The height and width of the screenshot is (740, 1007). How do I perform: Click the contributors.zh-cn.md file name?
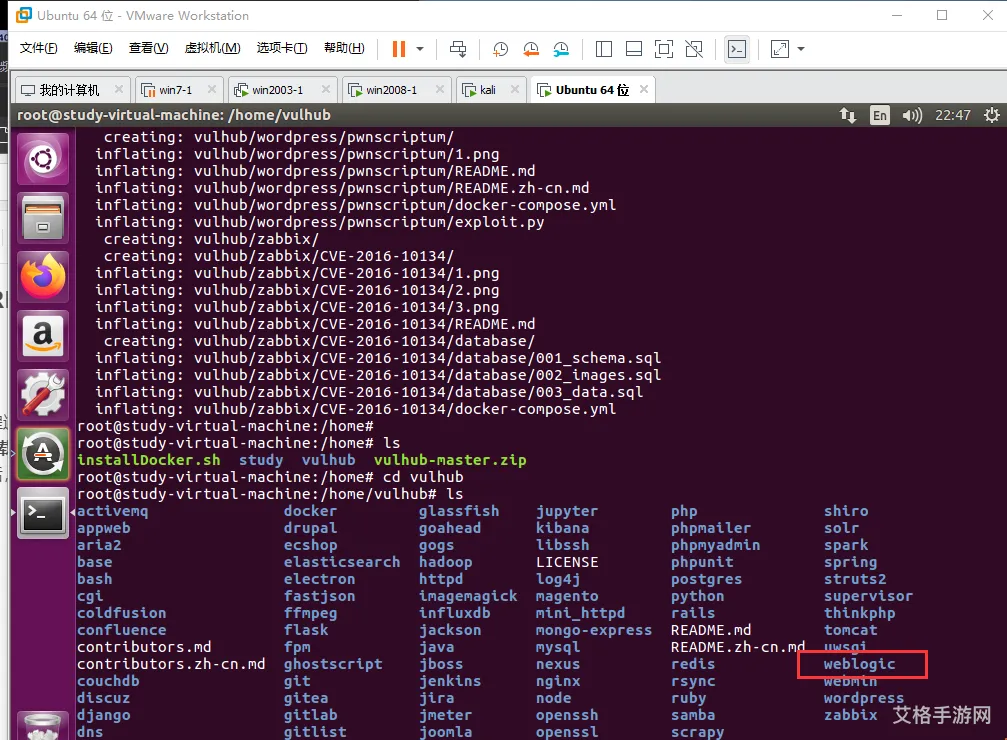(x=171, y=664)
